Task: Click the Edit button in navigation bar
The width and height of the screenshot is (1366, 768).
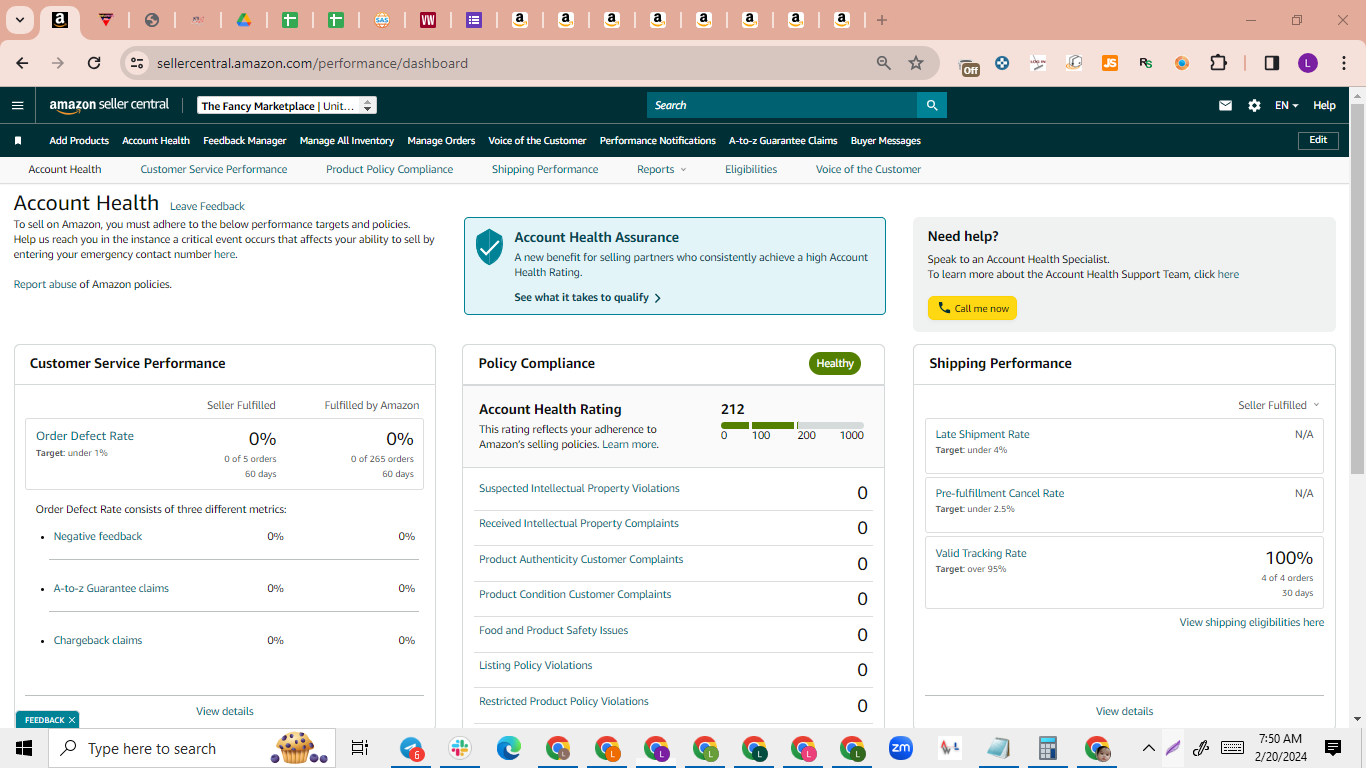Action: click(1318, 140)
